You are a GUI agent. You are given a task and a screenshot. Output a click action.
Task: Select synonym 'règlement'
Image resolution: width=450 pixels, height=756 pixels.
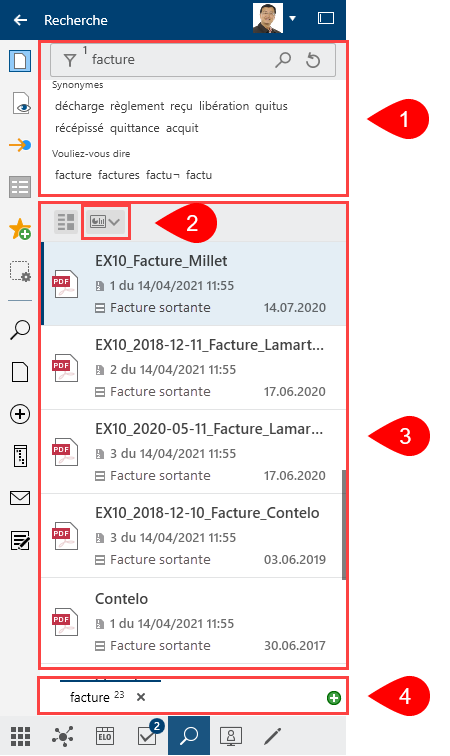pos(137,106)
